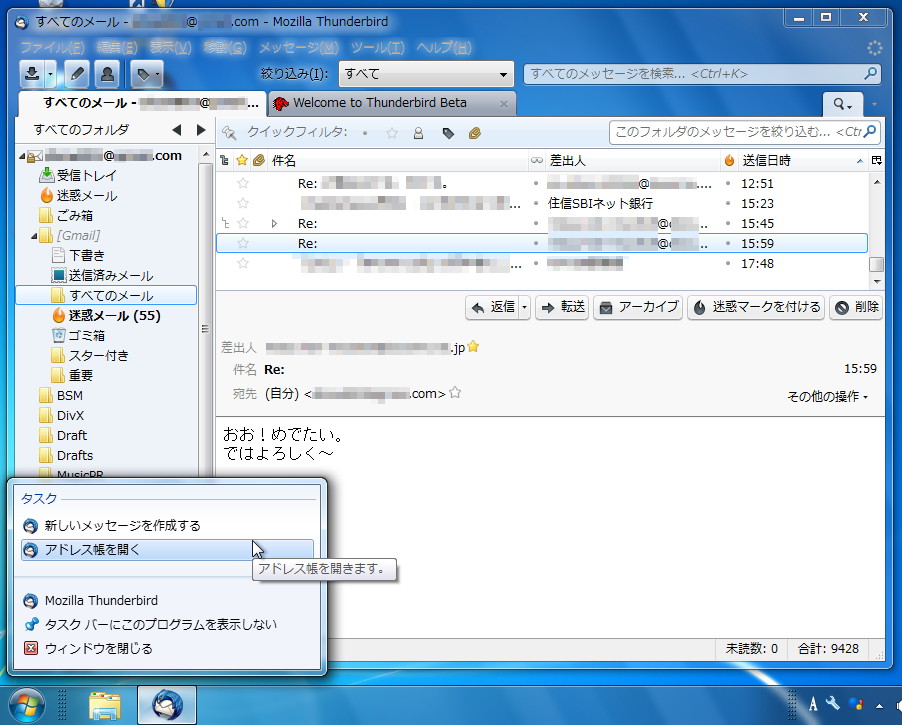Switch to the Welcome to Thunderbird Beta tab
Screen dimensions: 902x725
coord(380,103)
